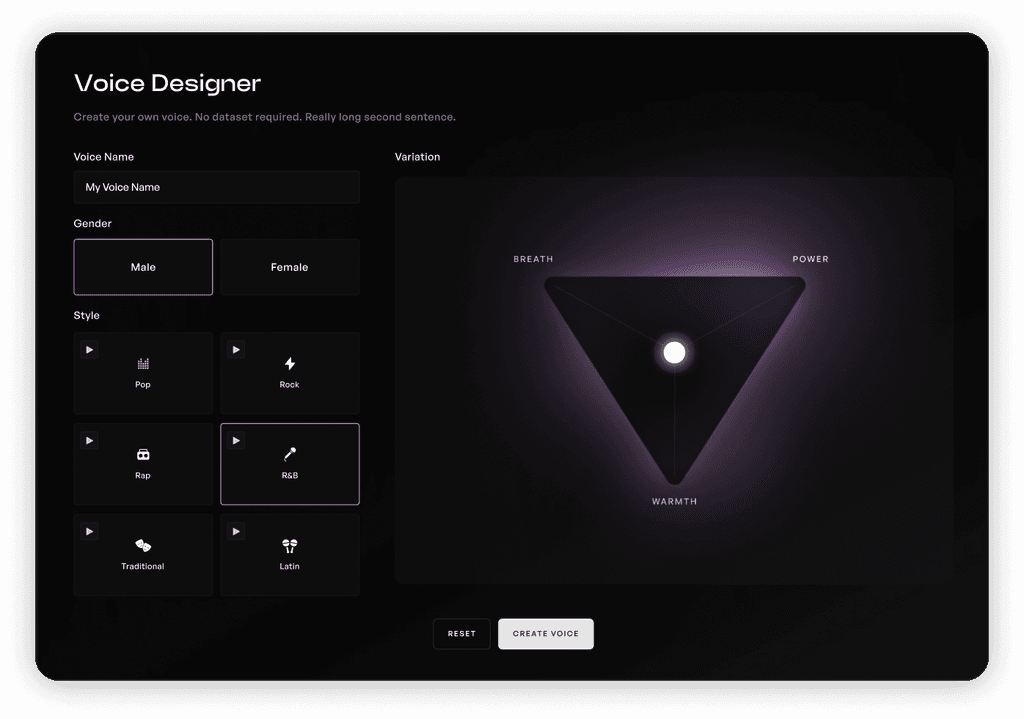Click the Voice Name input field
The width and height of the screenshot is (1024, 719).
(216, 187)
